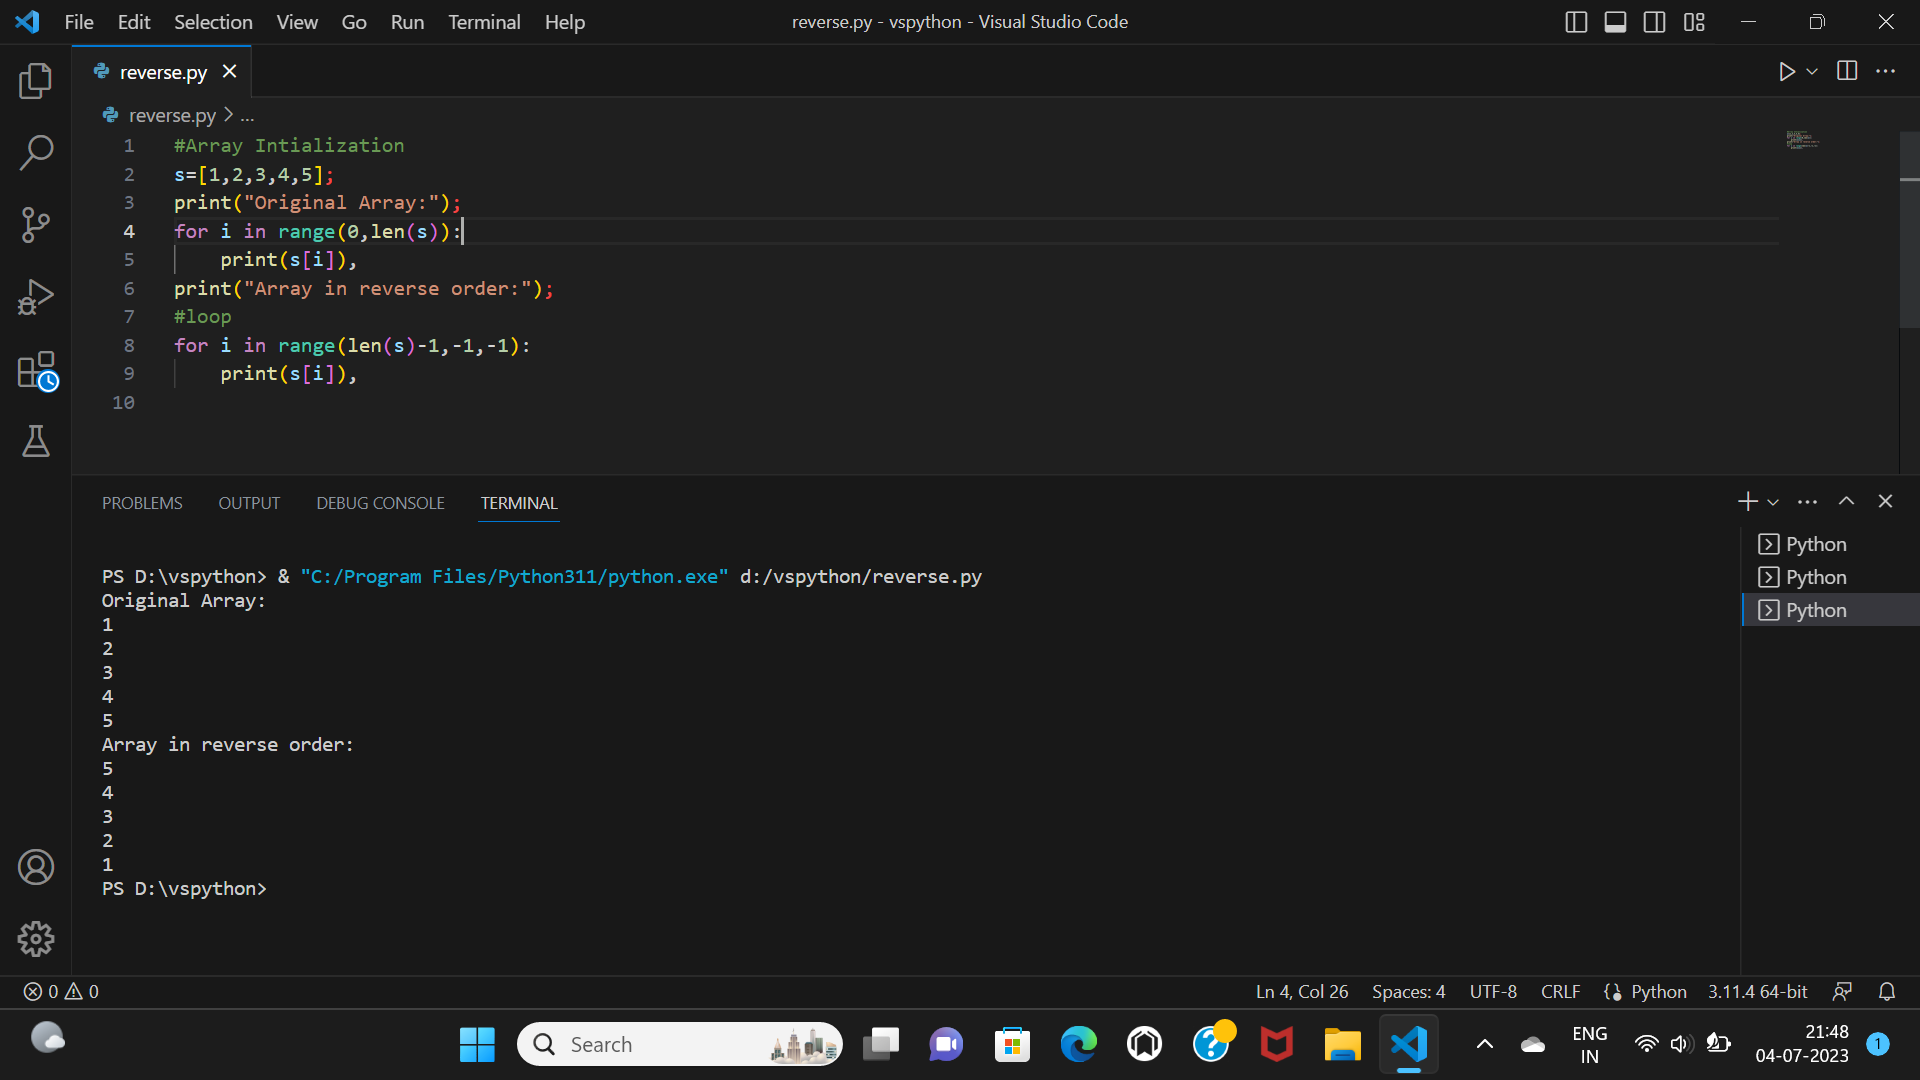Open the Selection menu
Image resolution: width=1920 pixels, height=1080 pixels.
coord(213,22)
